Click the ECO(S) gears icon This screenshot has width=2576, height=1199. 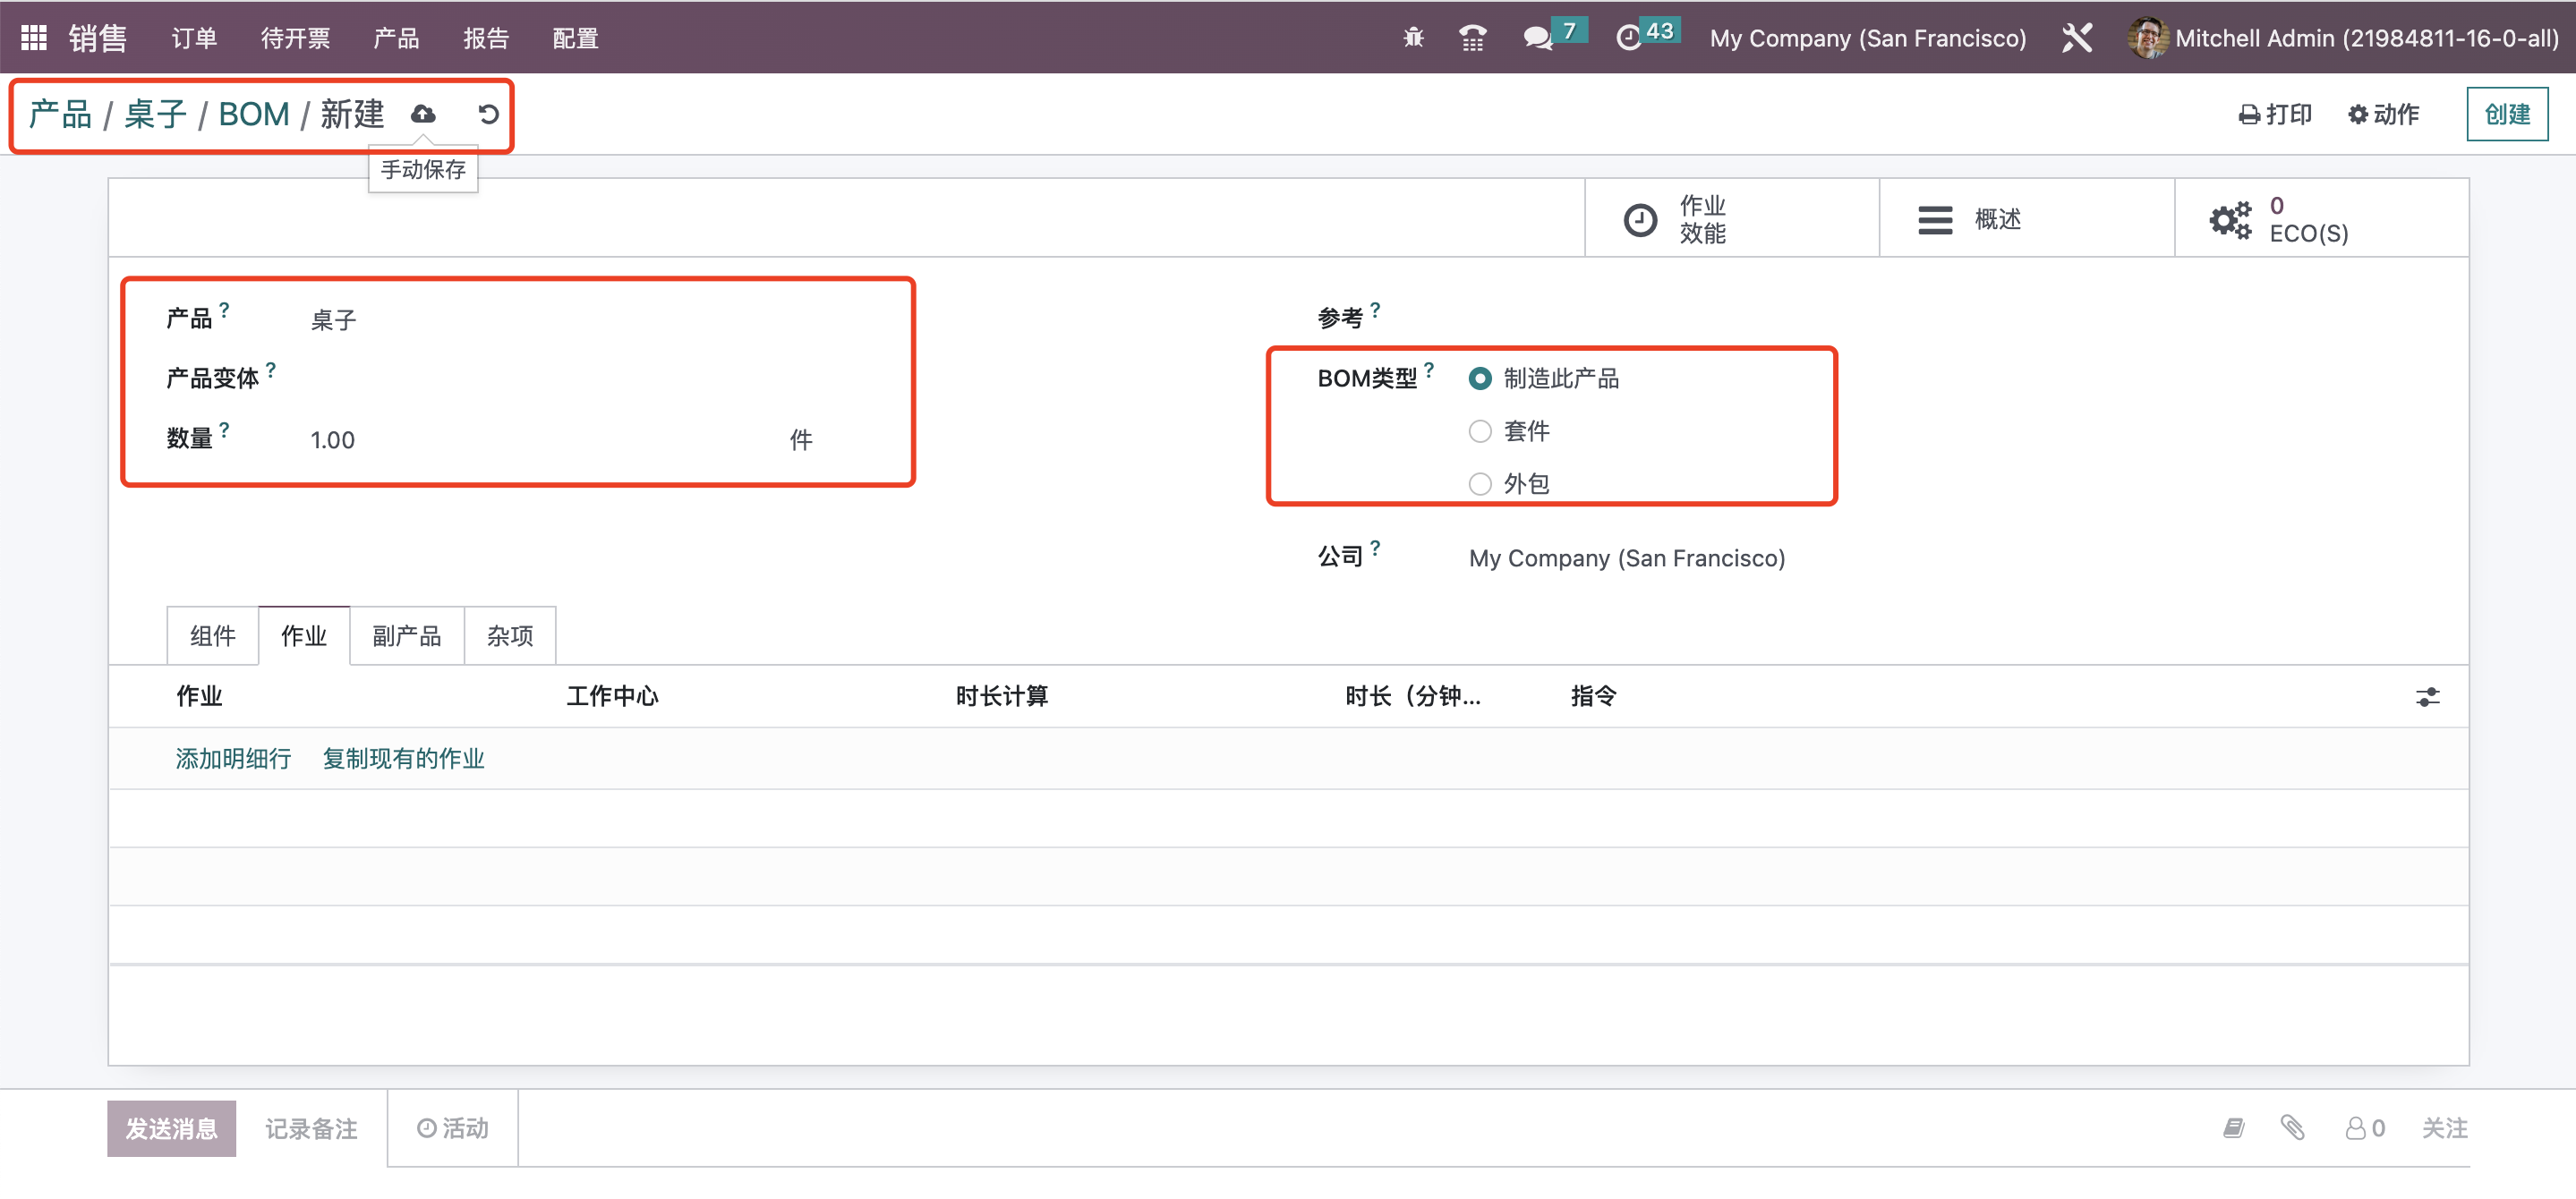point(2230,220)
